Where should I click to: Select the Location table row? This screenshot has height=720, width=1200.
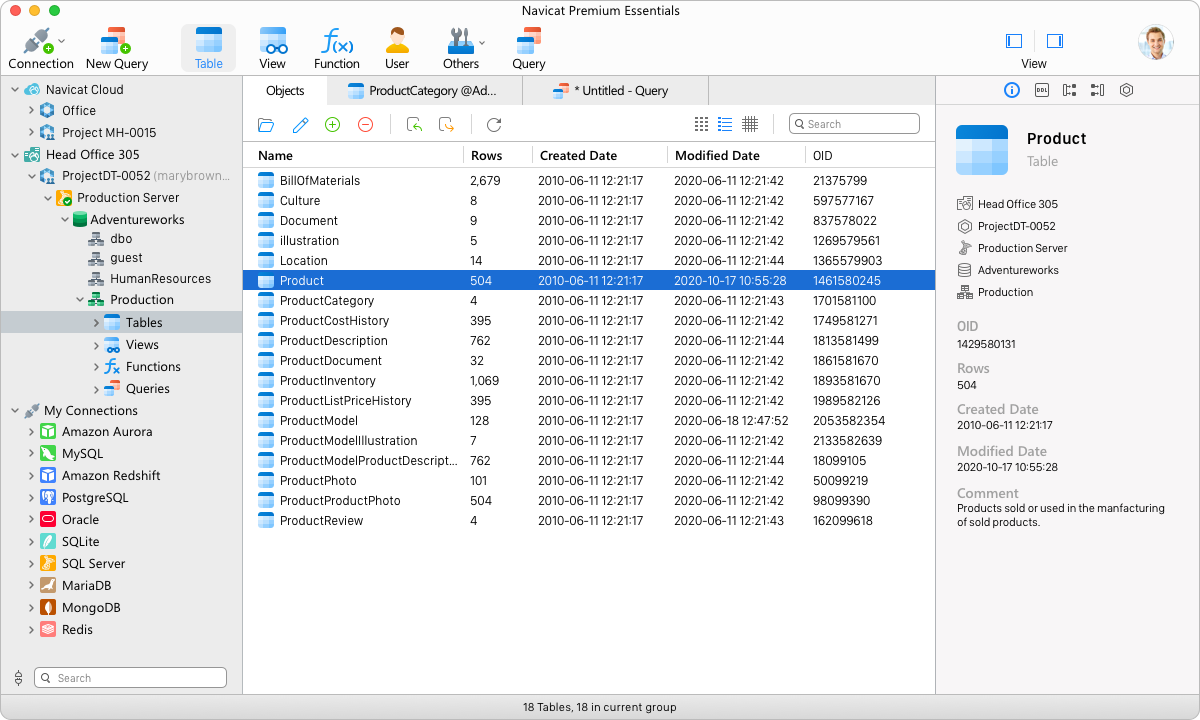click(x=589, y=261)
